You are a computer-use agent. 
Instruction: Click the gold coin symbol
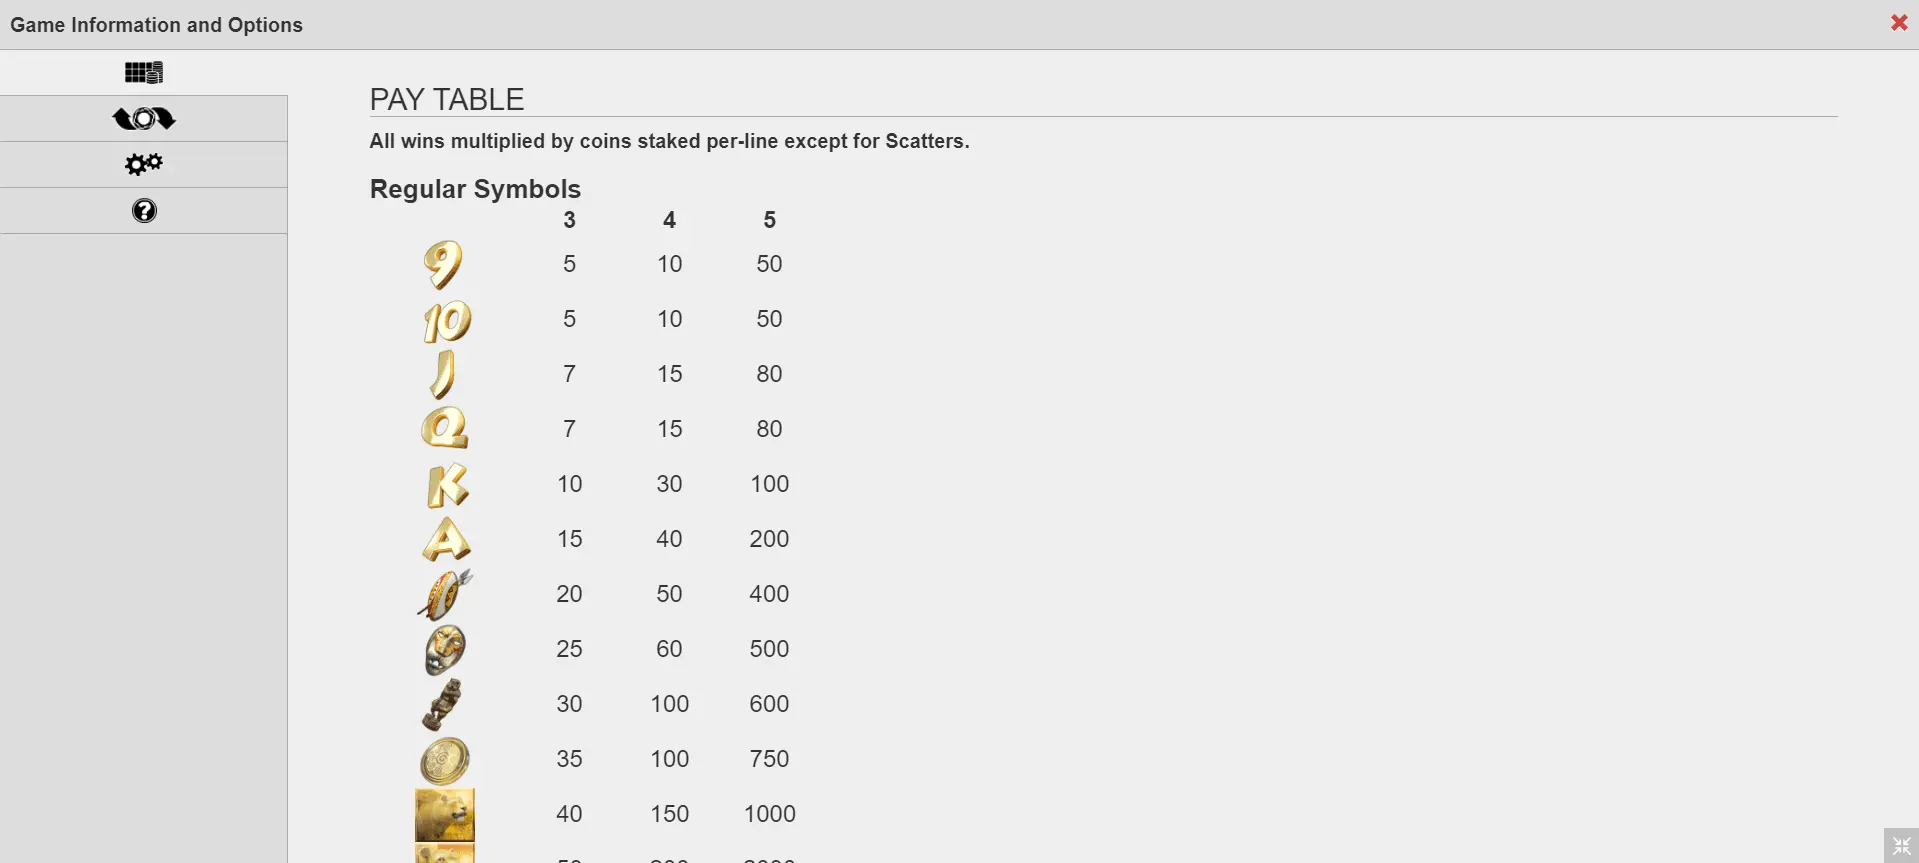pos(445,760)
